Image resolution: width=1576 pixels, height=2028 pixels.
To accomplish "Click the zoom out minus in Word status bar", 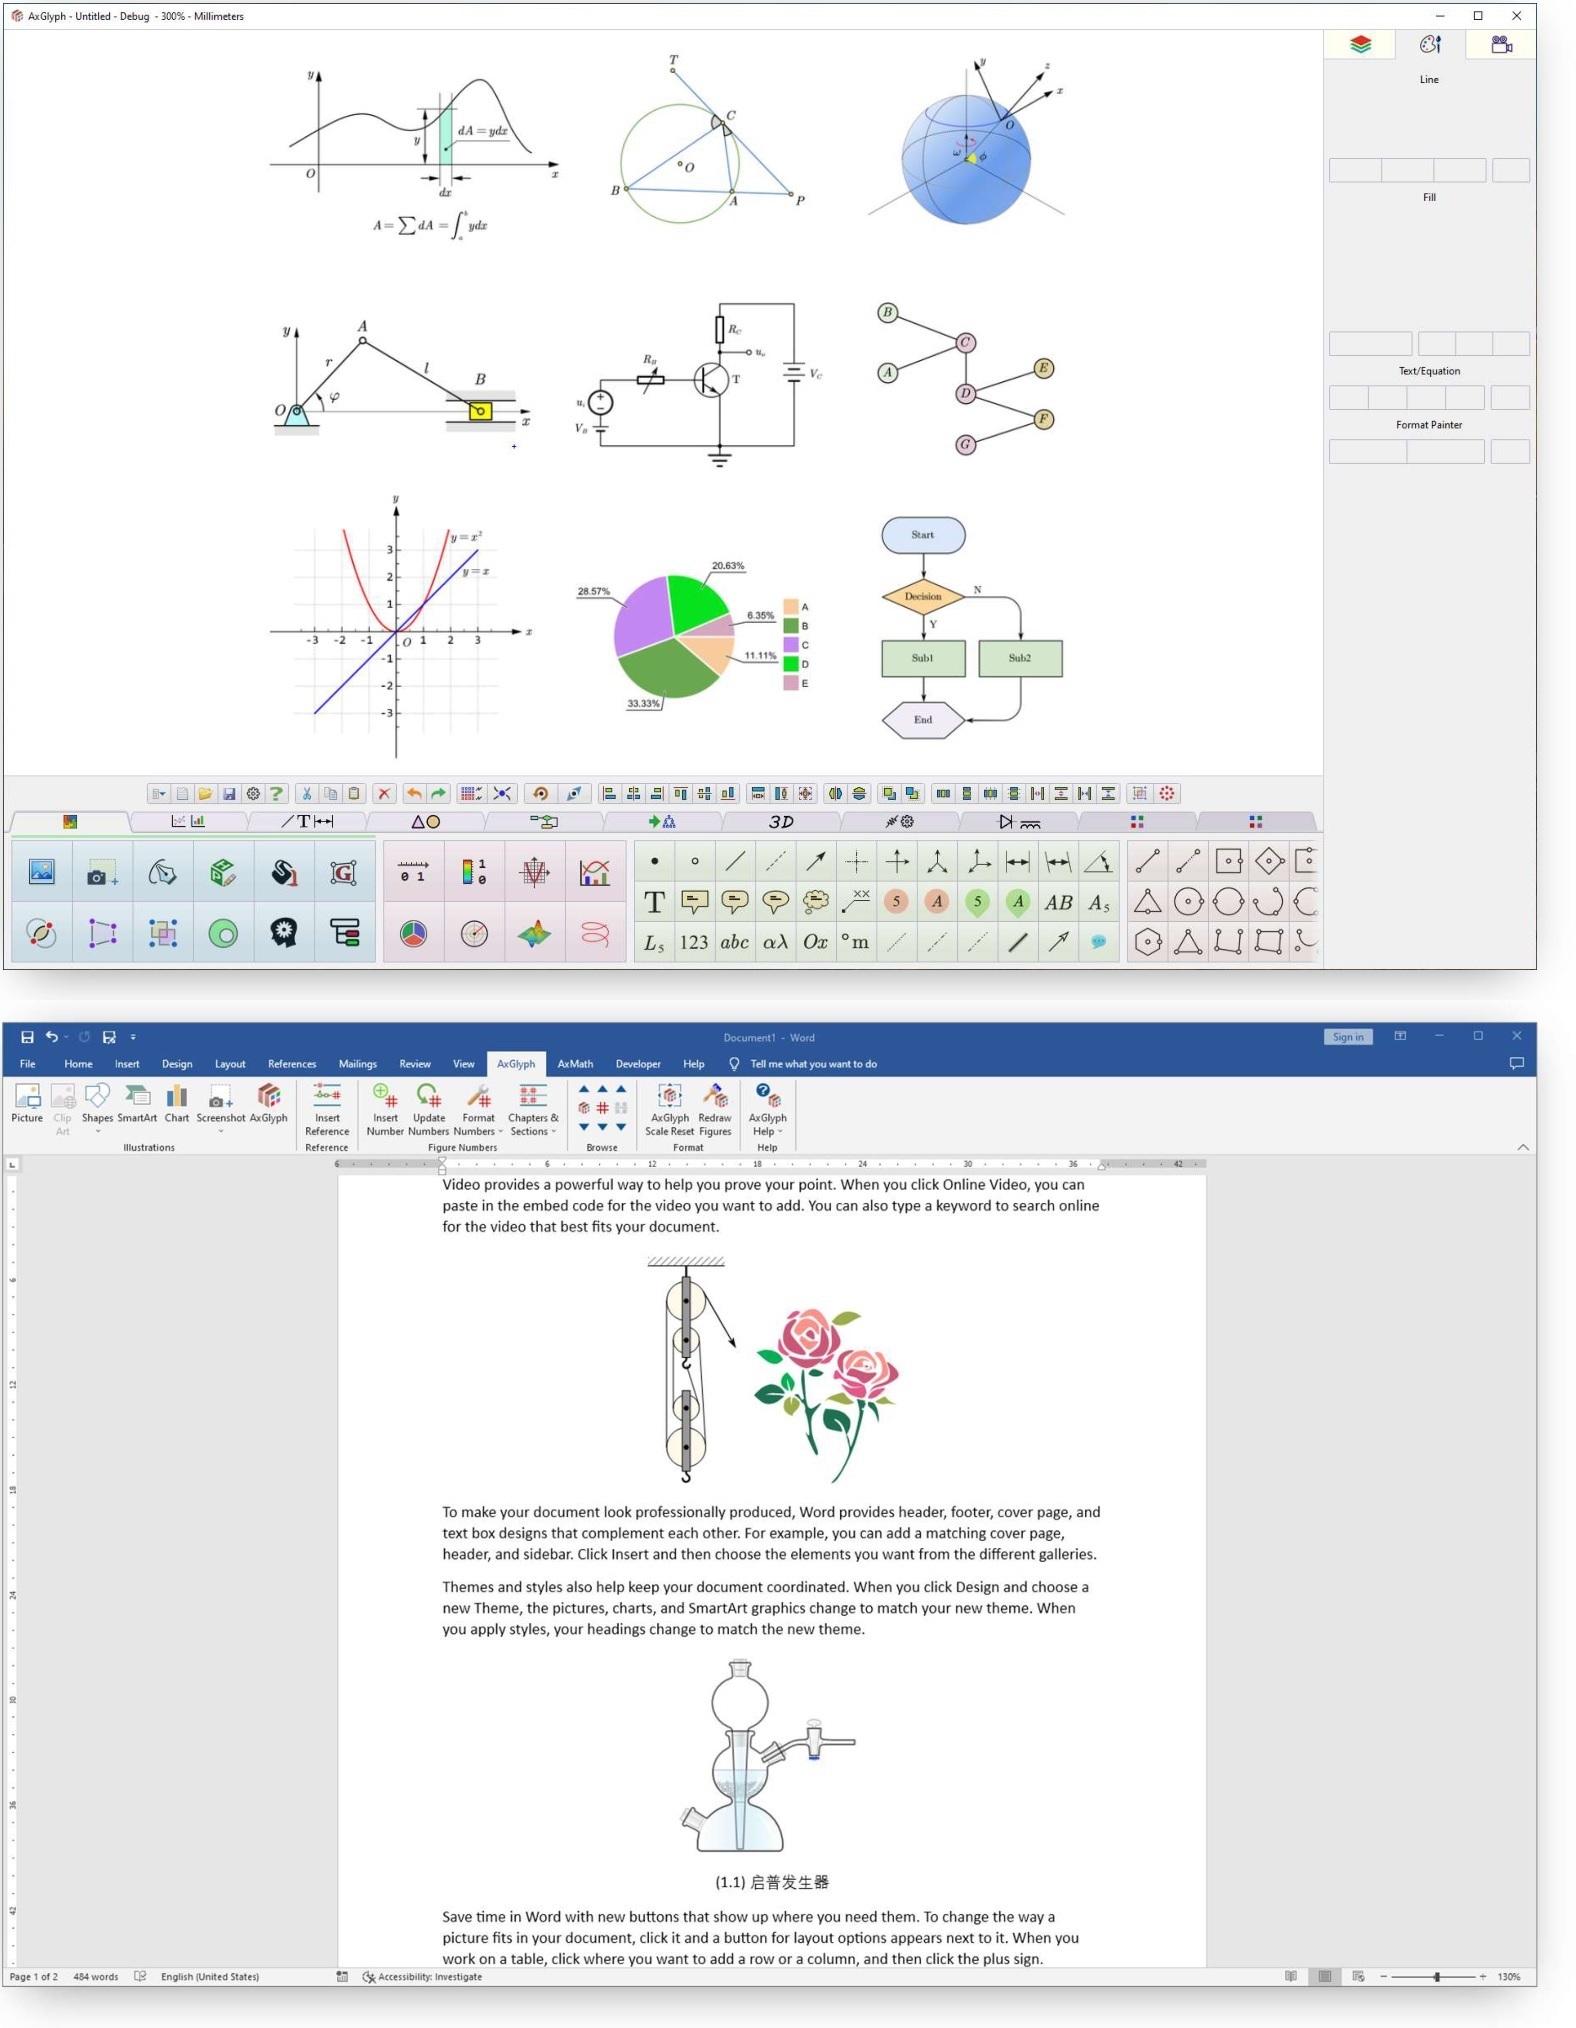I will (1384, 1976).
